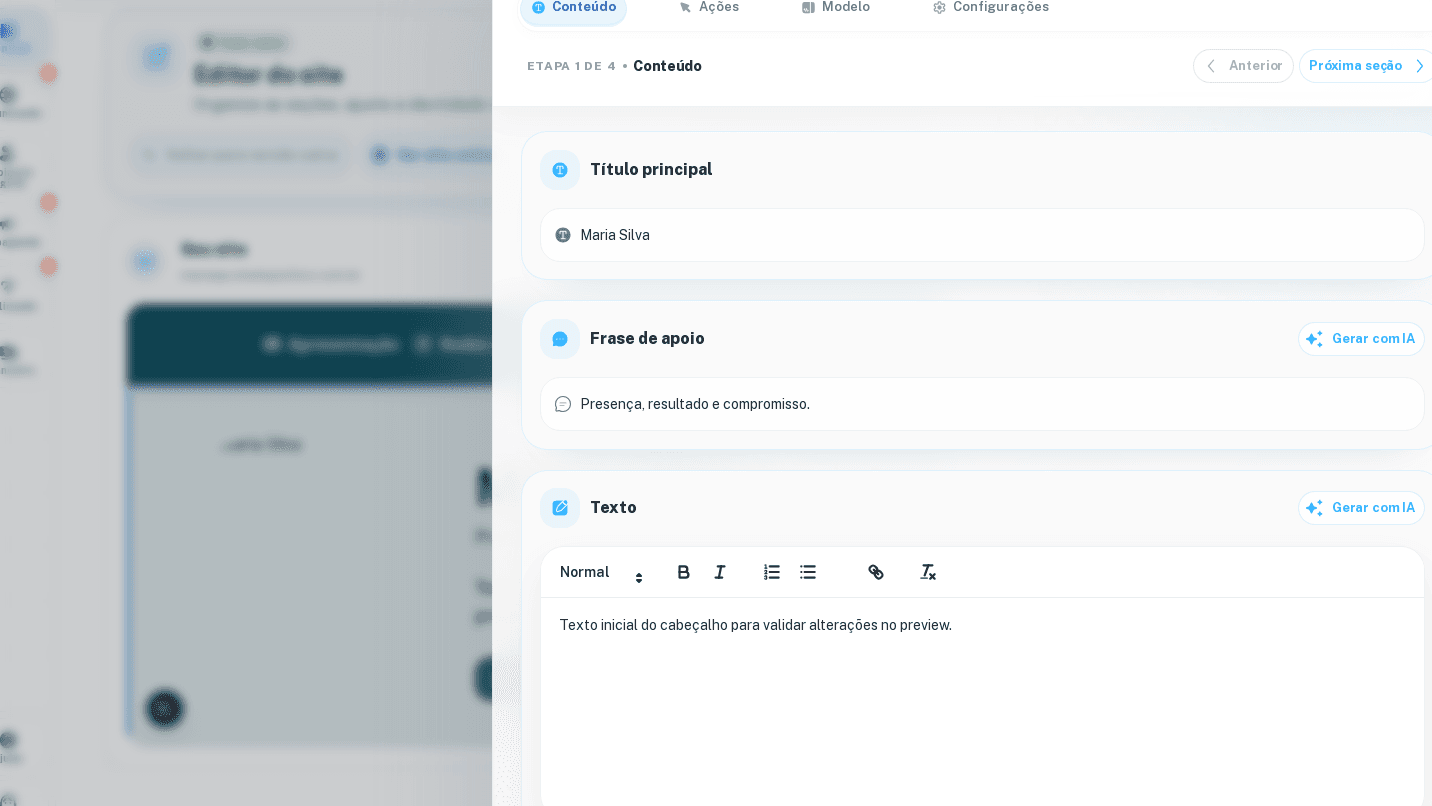Open the Normal paragraph style dropdown

pyautogui.click(x=602, y=573)
